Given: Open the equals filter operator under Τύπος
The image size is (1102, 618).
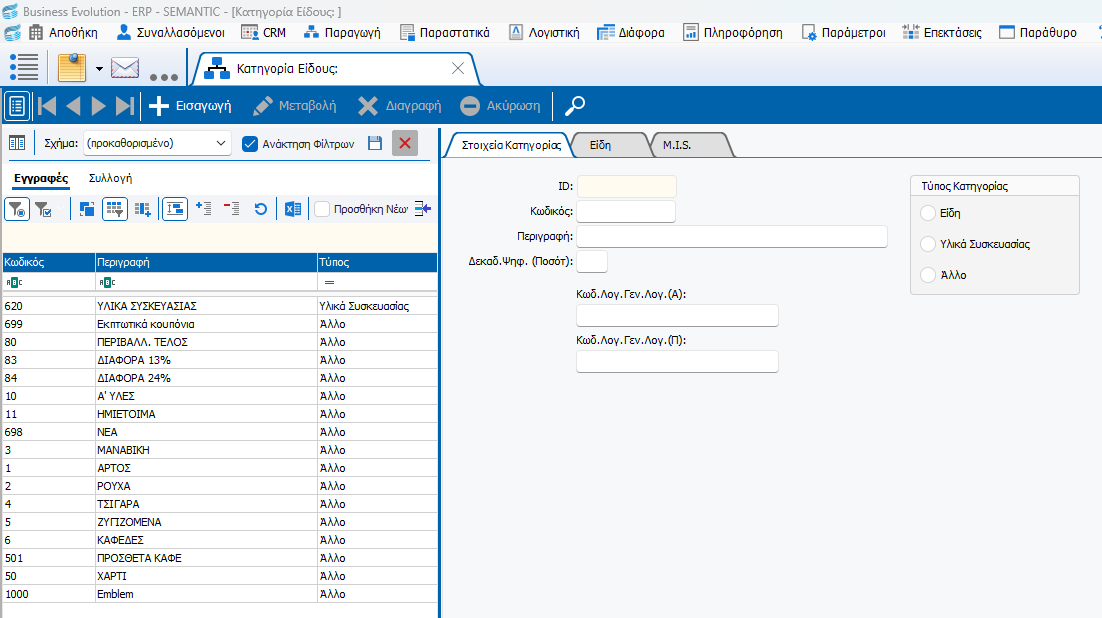Looking at the screenshot, I should coord(329,282).
